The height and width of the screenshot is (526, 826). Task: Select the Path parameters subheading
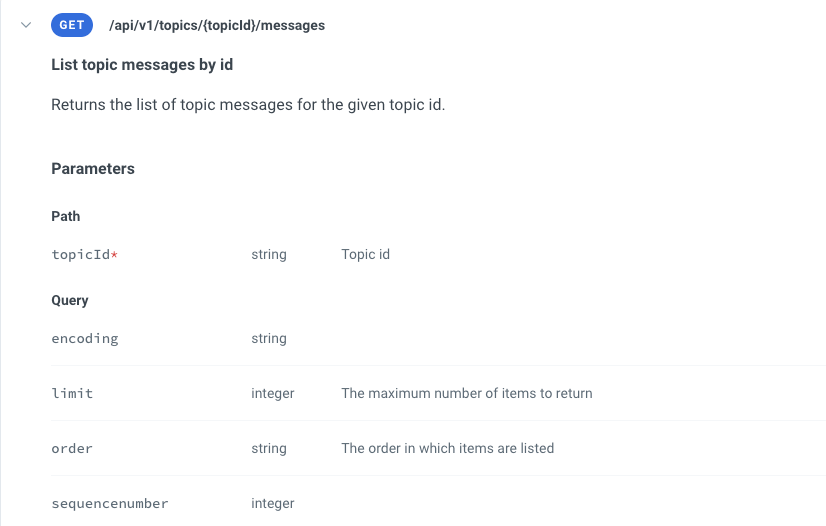point(65,216)
